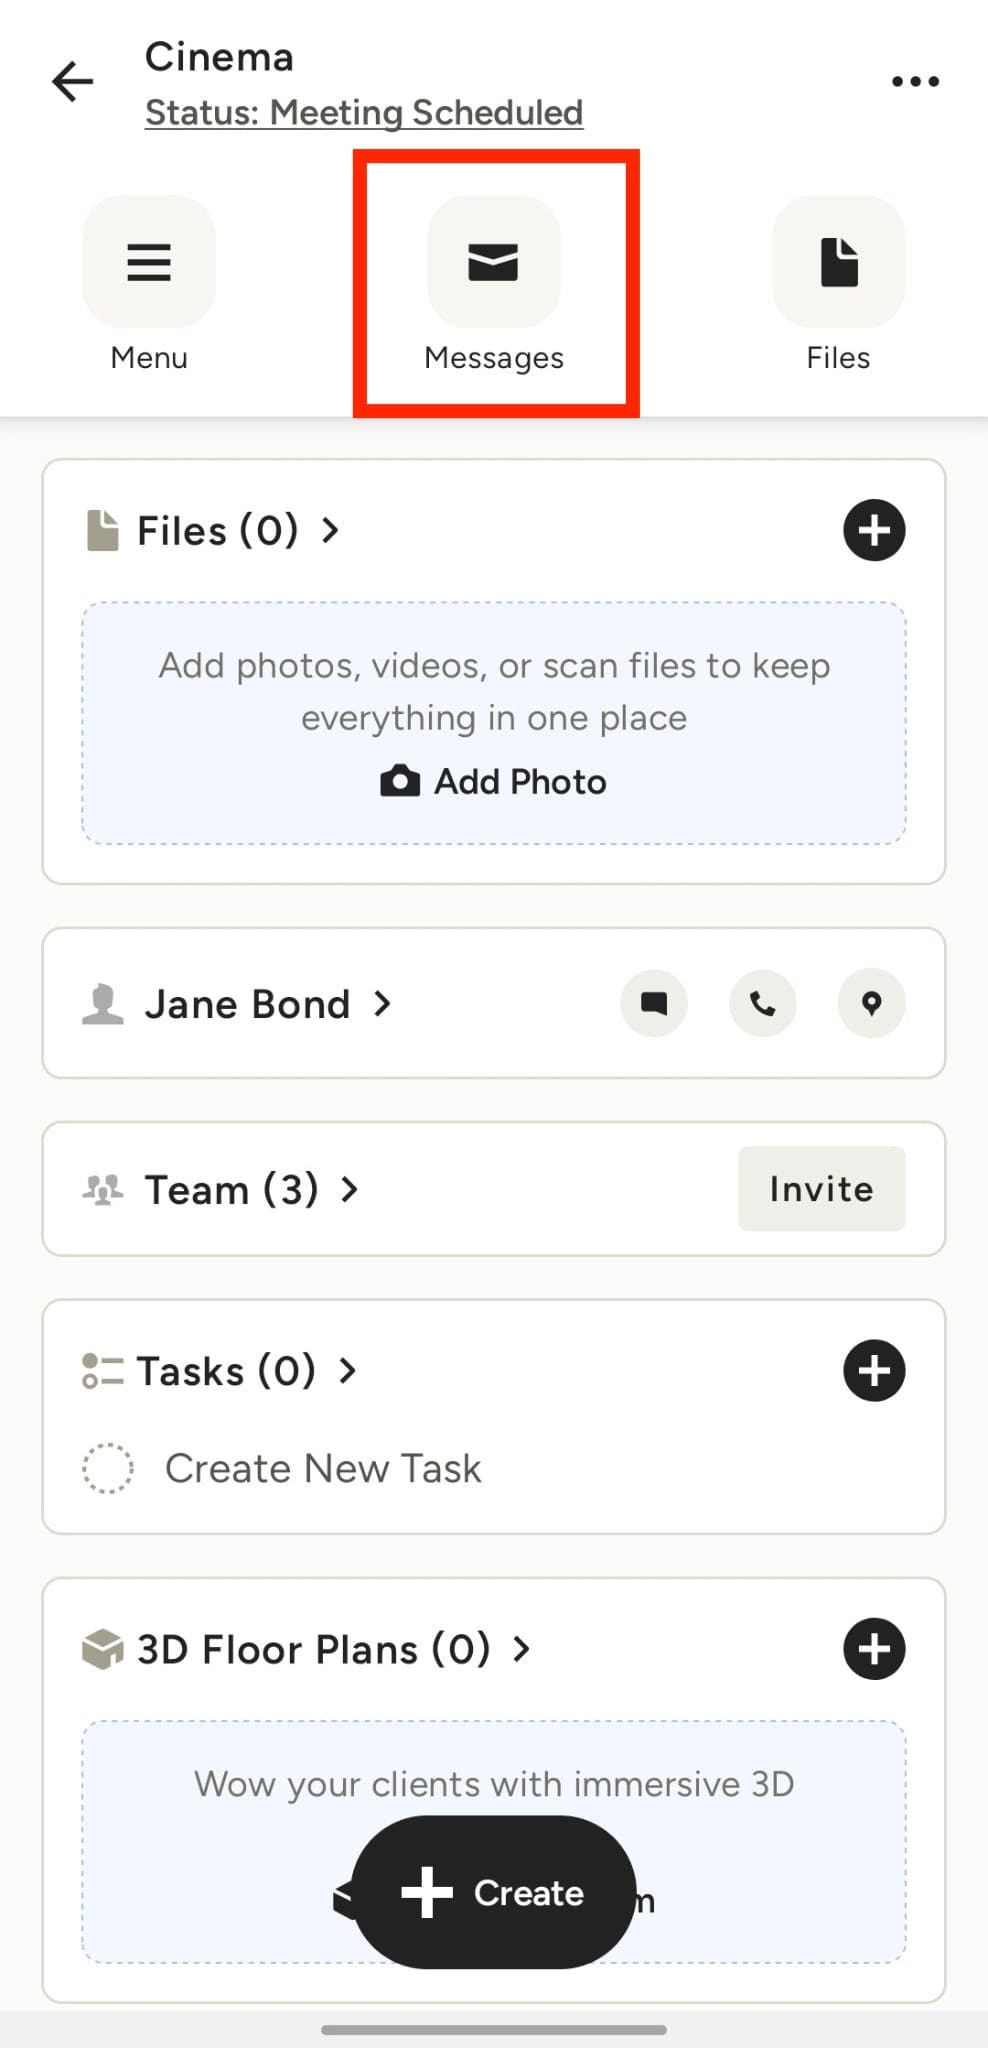
Task: Open the Menu hamburger icon
Action: [149, 262]
